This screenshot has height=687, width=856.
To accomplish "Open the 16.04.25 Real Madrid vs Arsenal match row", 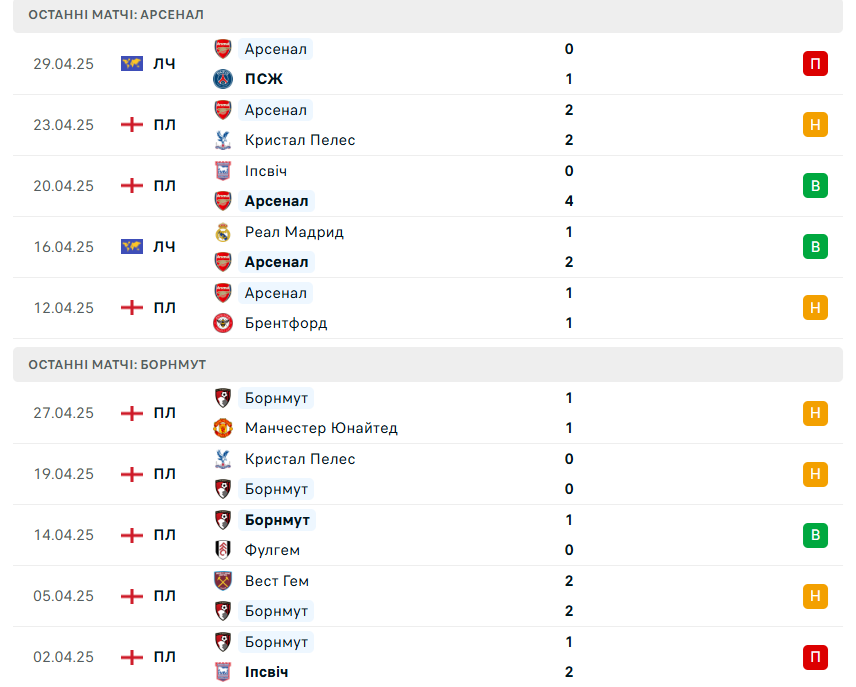I will (428, 247).
